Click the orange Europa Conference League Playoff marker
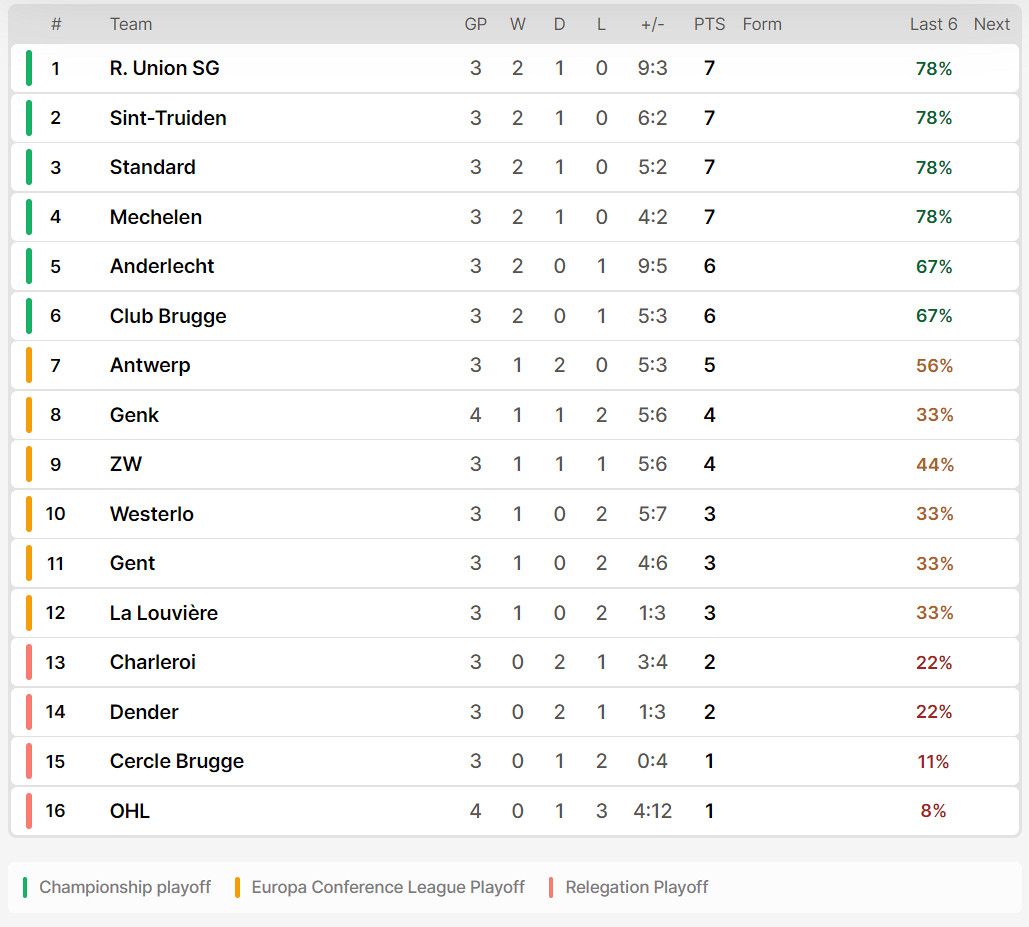1029x927 pixels. [237, 887]
